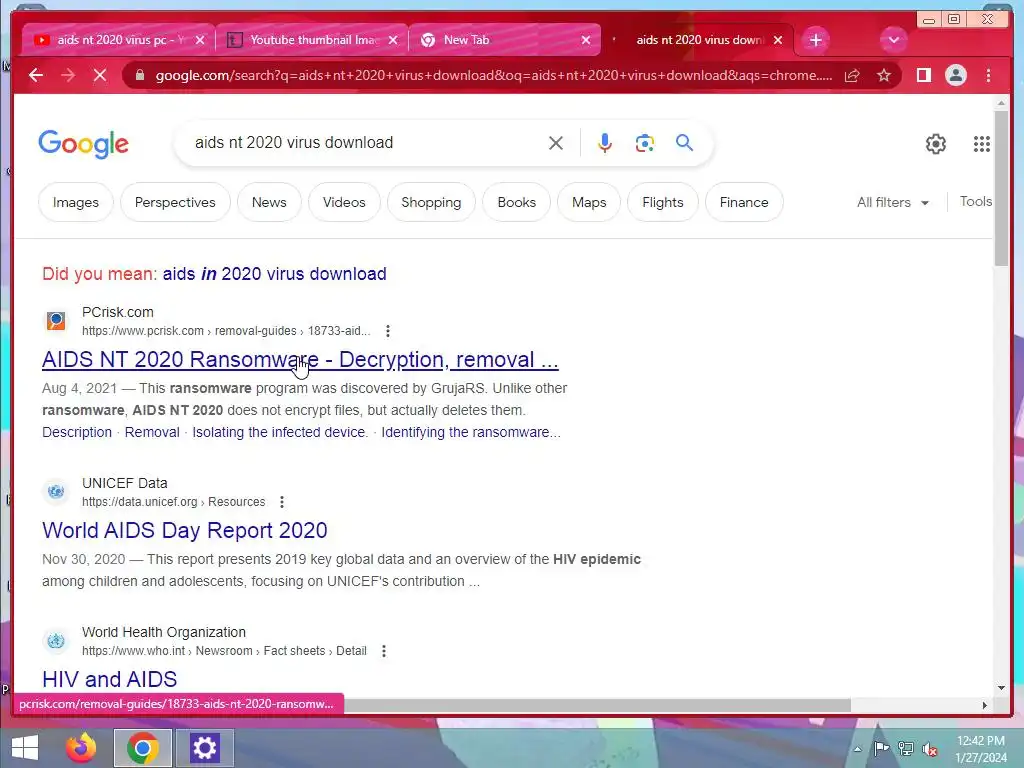Click inside the Google search field

[x=366, y=143]
